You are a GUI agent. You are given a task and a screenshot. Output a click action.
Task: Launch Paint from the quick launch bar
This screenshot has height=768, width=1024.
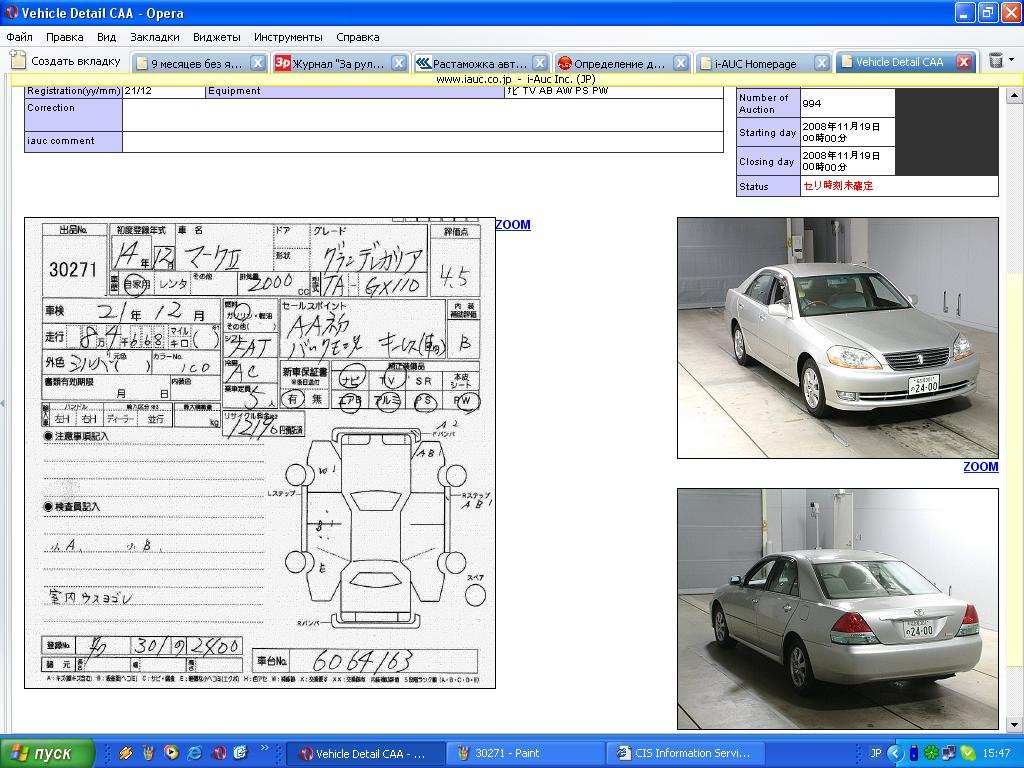click(x=148, y=753)
